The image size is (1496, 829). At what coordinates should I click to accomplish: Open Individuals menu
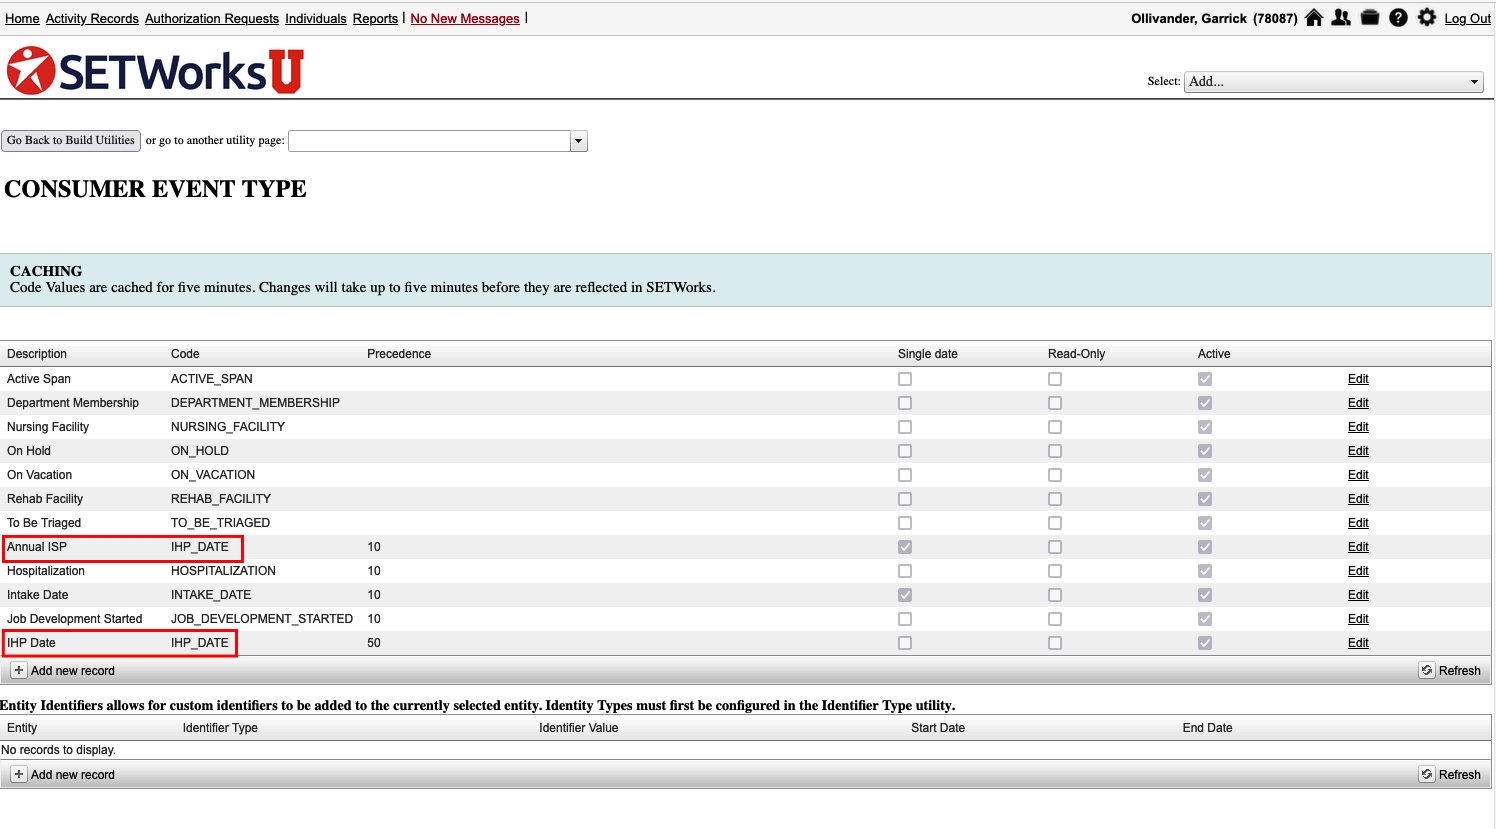point(316,19)
